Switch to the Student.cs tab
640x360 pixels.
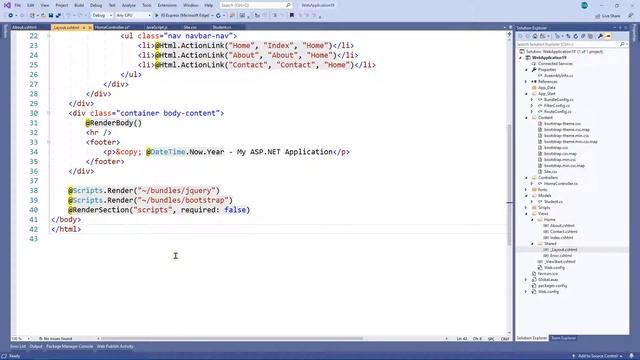point(222,27)
